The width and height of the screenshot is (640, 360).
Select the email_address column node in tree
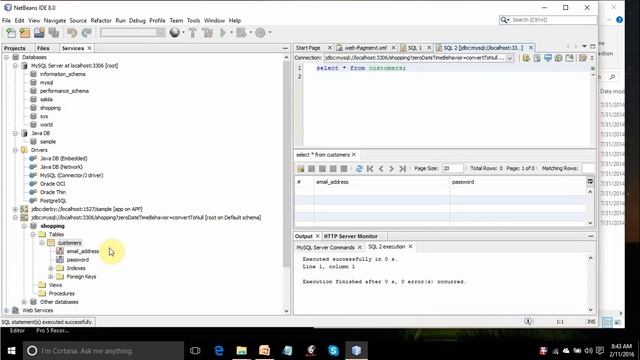click(x=83, y=251)
